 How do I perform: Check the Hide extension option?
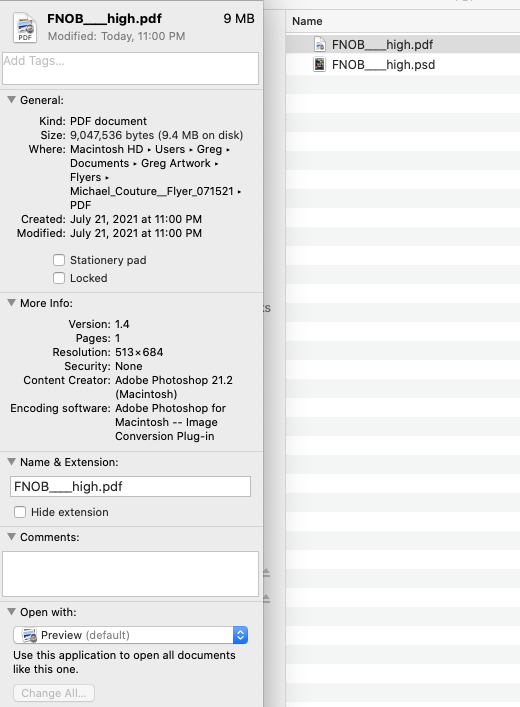pyautogui.click(x=20, y=512)
